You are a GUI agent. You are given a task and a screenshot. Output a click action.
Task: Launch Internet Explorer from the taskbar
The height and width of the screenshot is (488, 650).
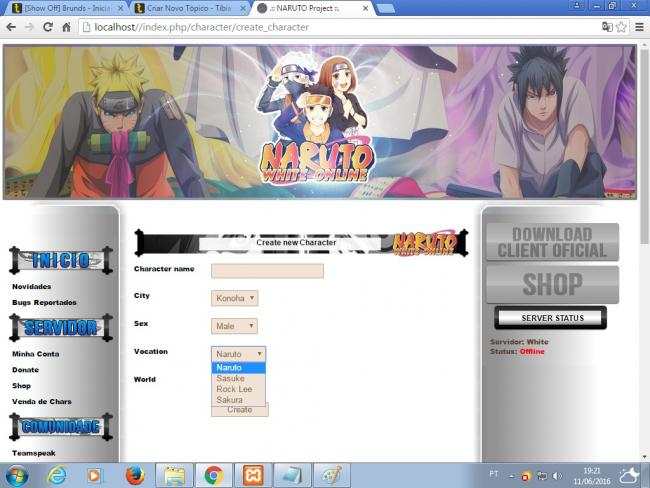pos(56,476)
